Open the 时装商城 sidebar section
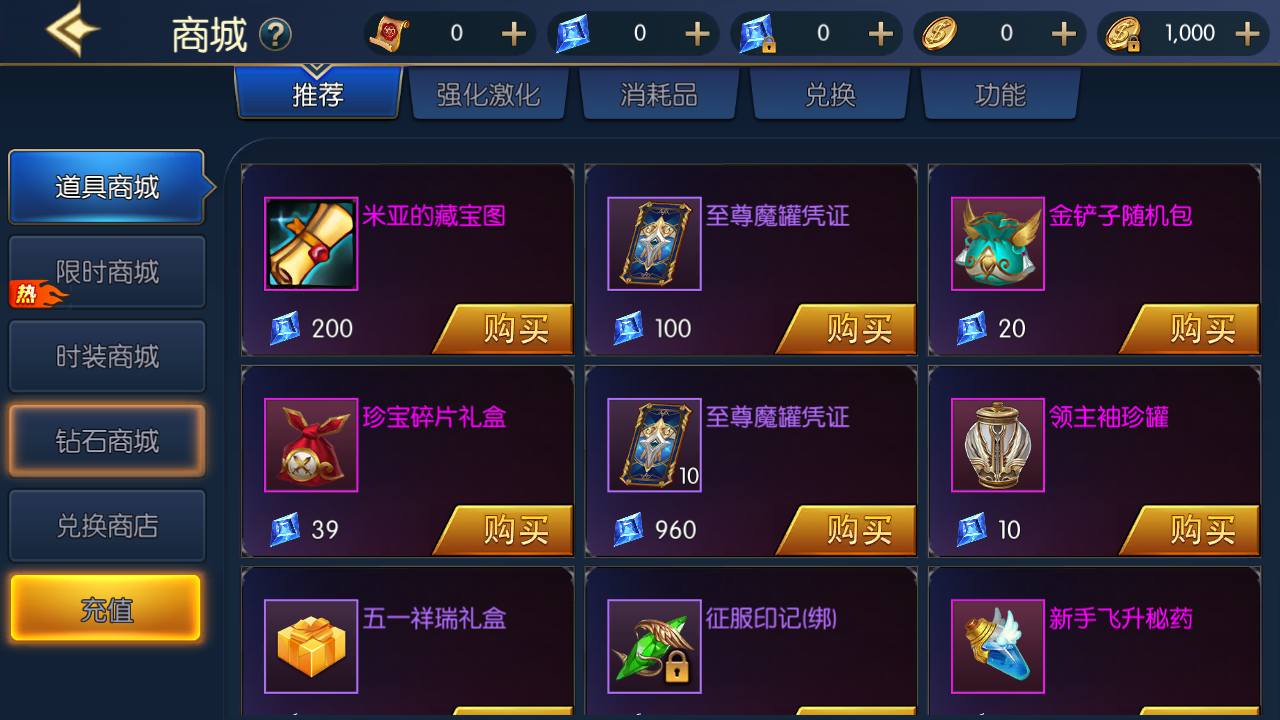This screenshot has width=1280, height=720. [x=107, y=357]
